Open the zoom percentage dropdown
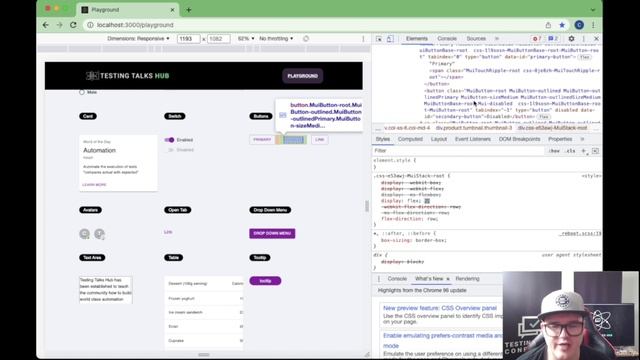This screenshot has height=360, width=640. coord(246,38)
